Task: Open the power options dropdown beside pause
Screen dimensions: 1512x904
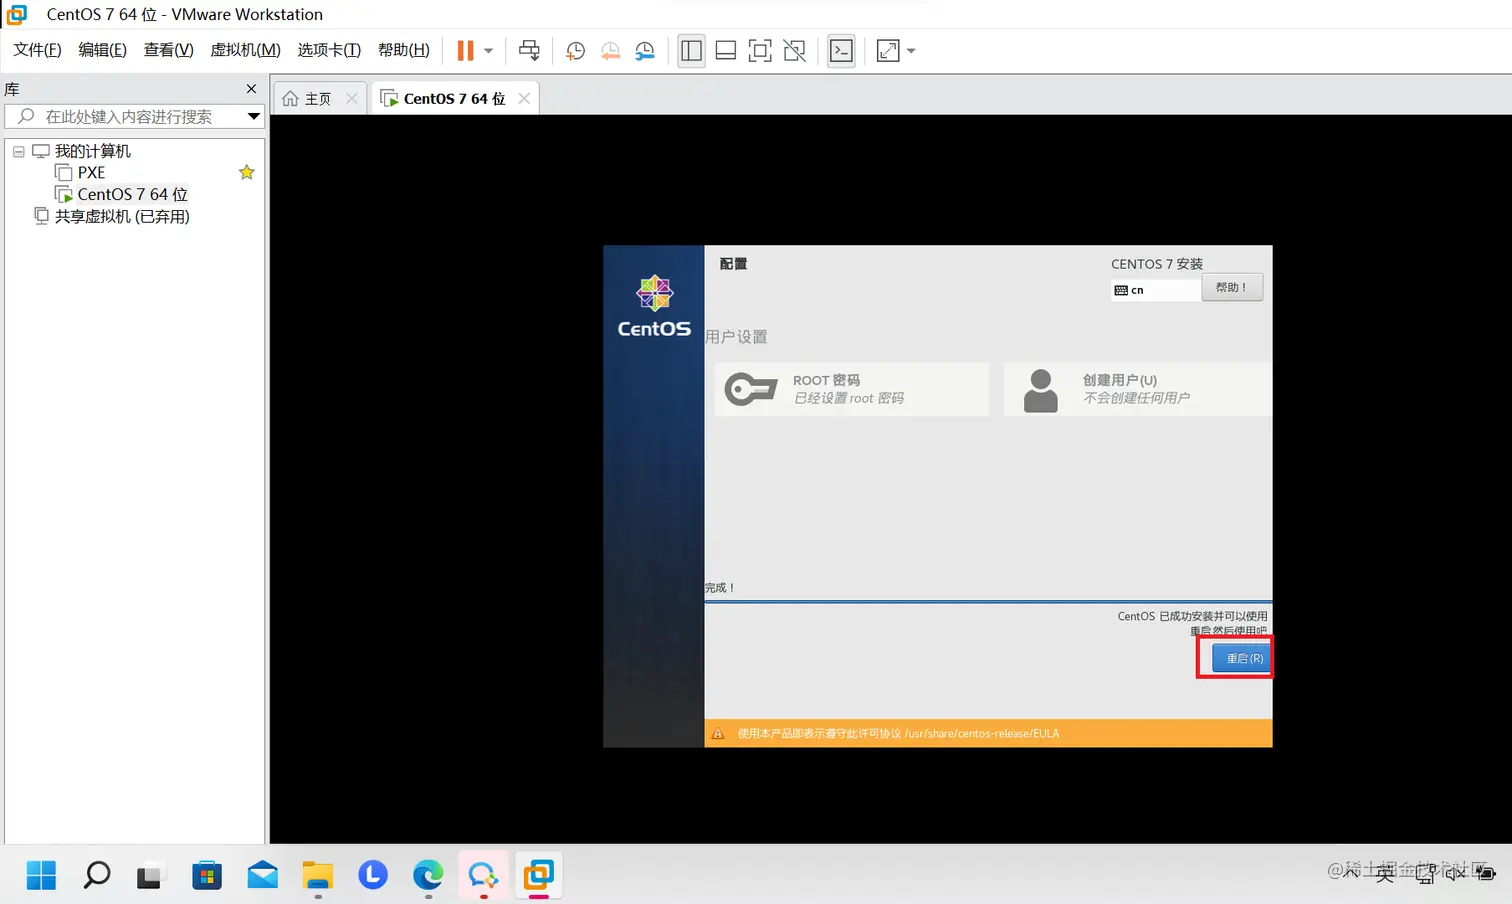Action: point(489,50)
